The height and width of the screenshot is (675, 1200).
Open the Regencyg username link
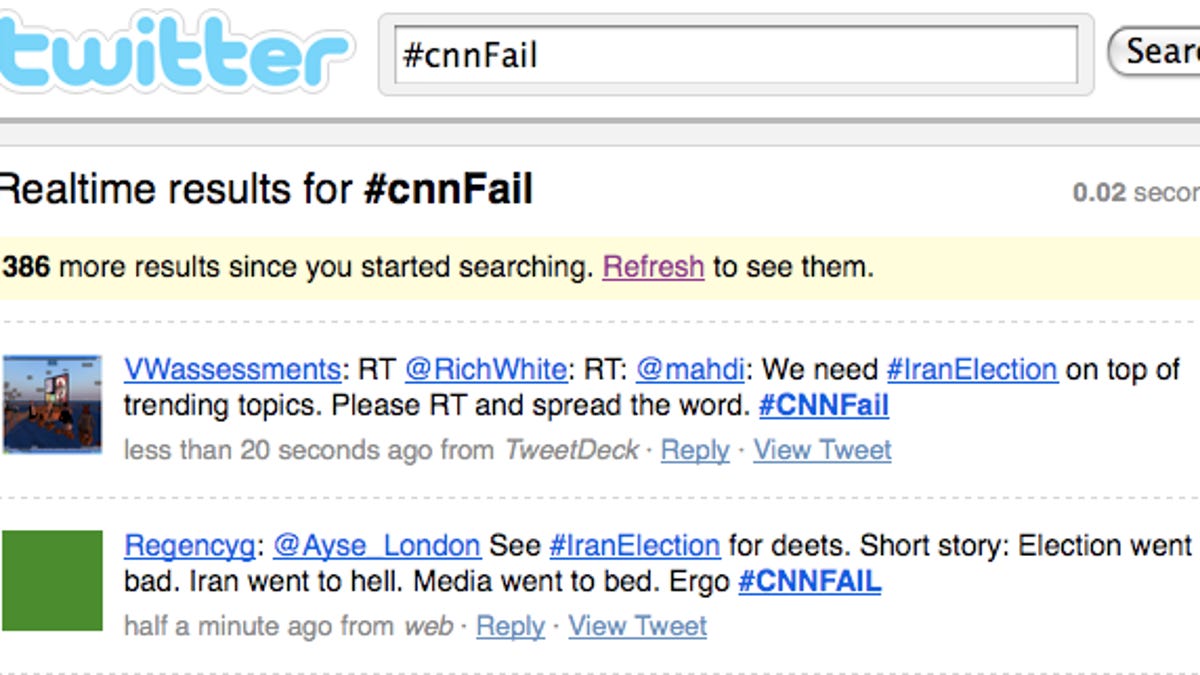point(189,545)
